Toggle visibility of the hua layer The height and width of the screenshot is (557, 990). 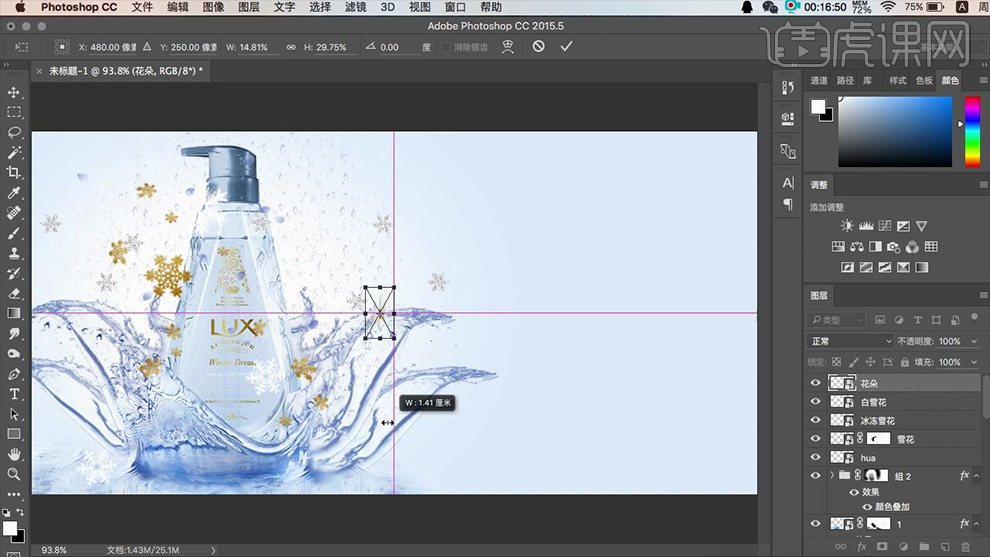(x=815, y=457)
